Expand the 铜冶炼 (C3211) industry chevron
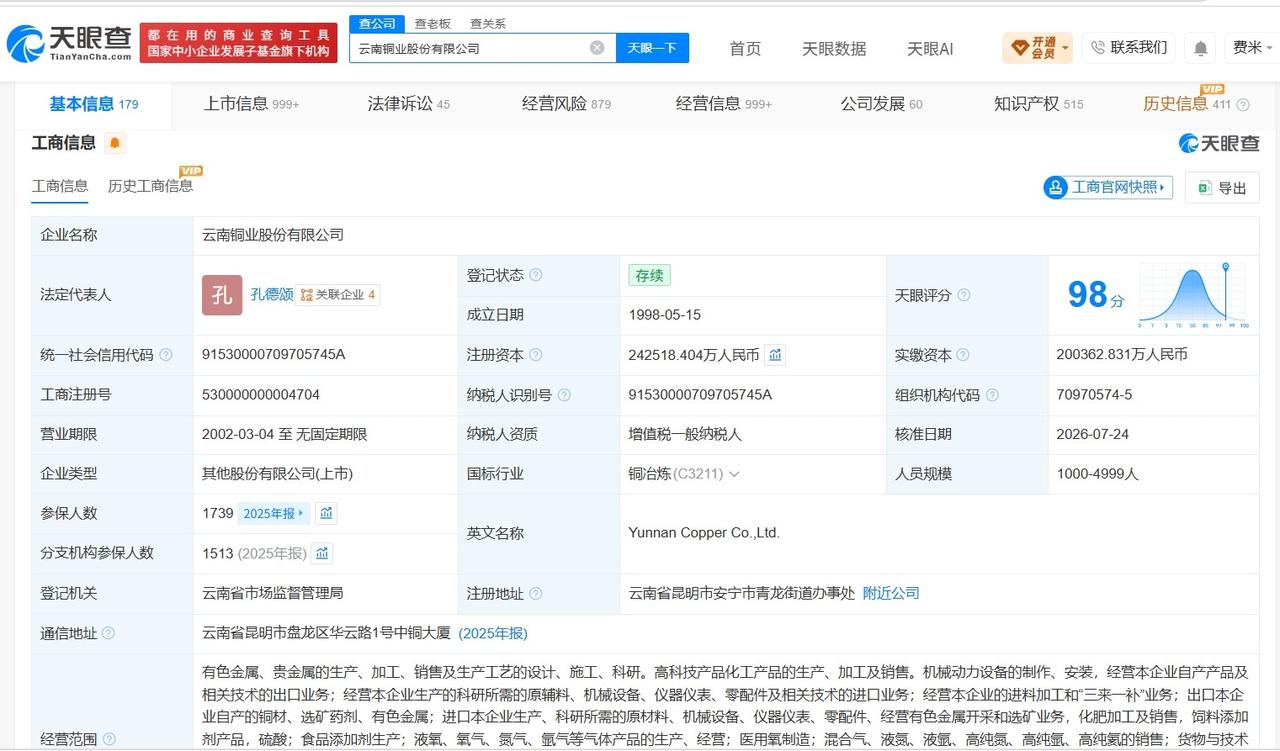 (x=734, y=474)
